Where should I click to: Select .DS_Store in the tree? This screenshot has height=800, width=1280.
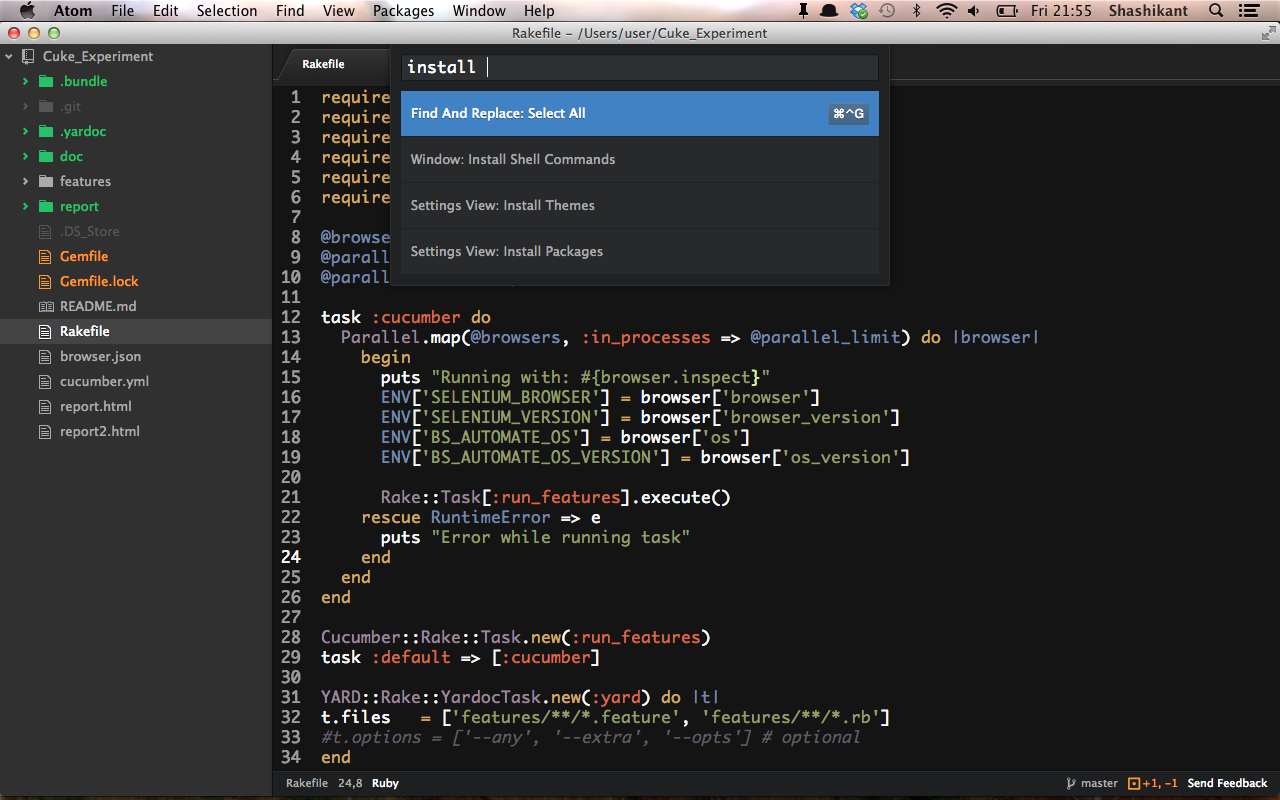[89, 231]
